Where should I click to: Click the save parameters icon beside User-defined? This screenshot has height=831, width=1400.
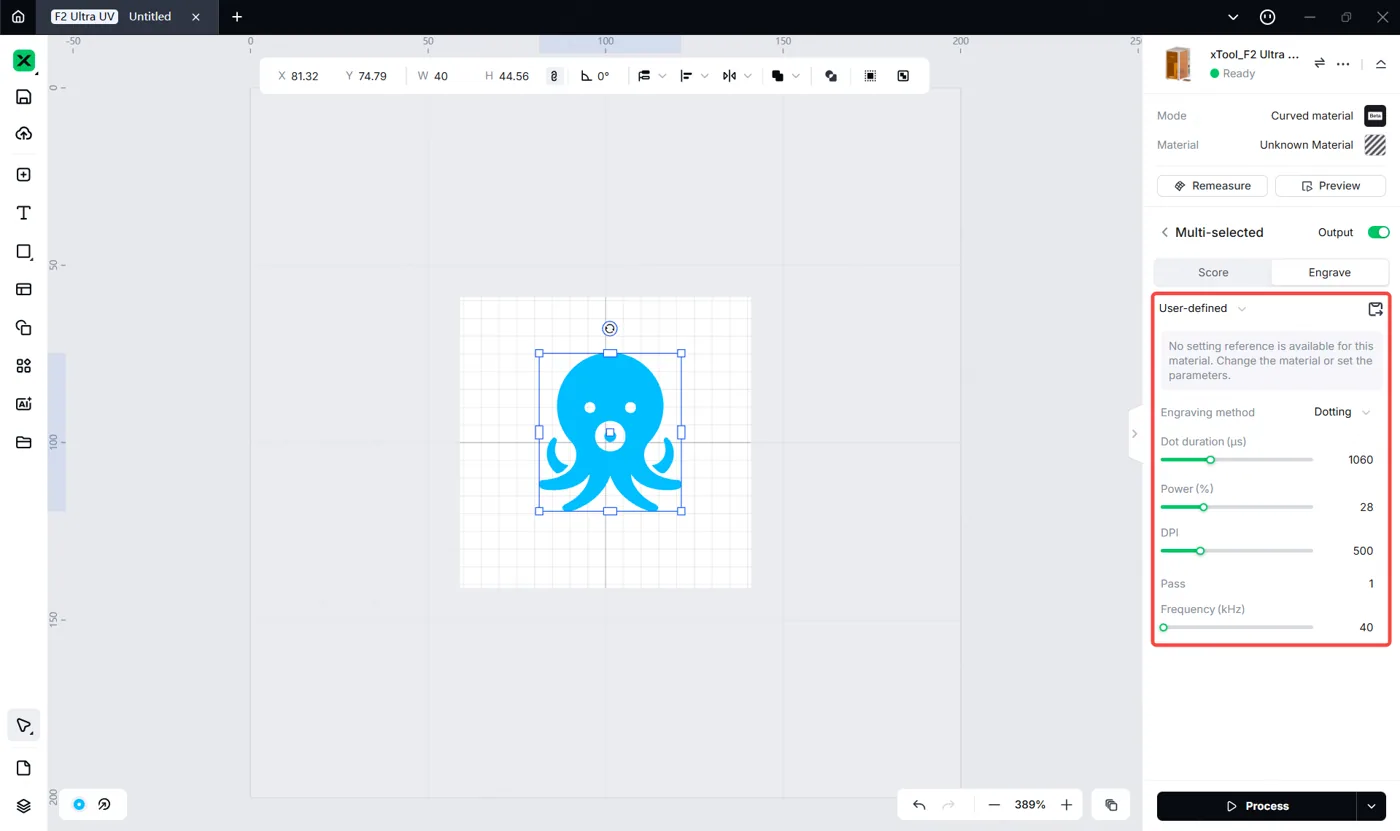tap(1375, 309)
